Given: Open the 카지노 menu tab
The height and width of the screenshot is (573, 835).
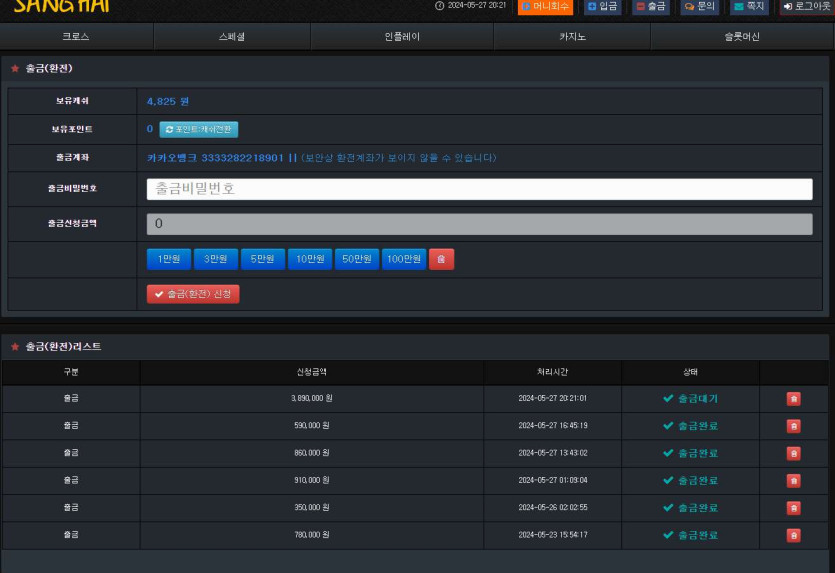Looking at the screenshot, I should pyautogui.click(x=572, y=36).
